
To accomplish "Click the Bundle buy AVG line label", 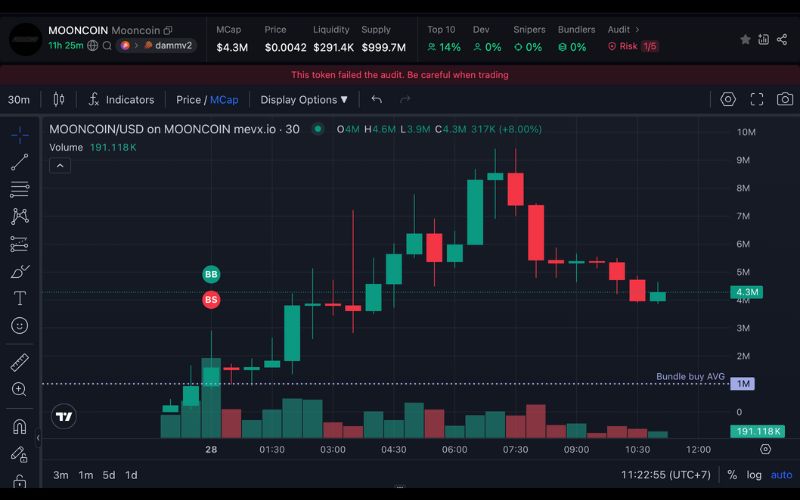I will [x=690, y=377].
